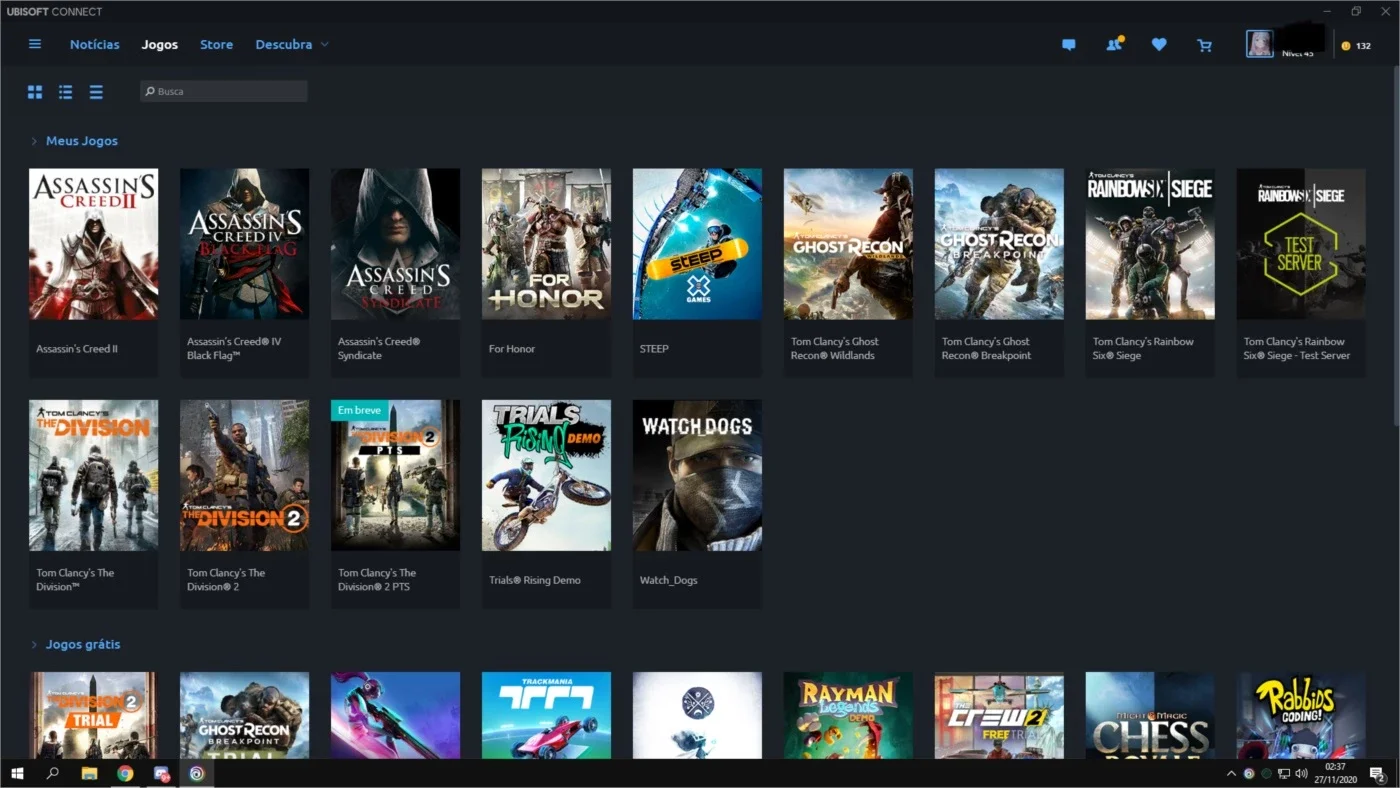Image resolution: width=1400 pixels, height=788 pixels.
Task: Click the 'For Honor' title text
Action: click(512, 349)
